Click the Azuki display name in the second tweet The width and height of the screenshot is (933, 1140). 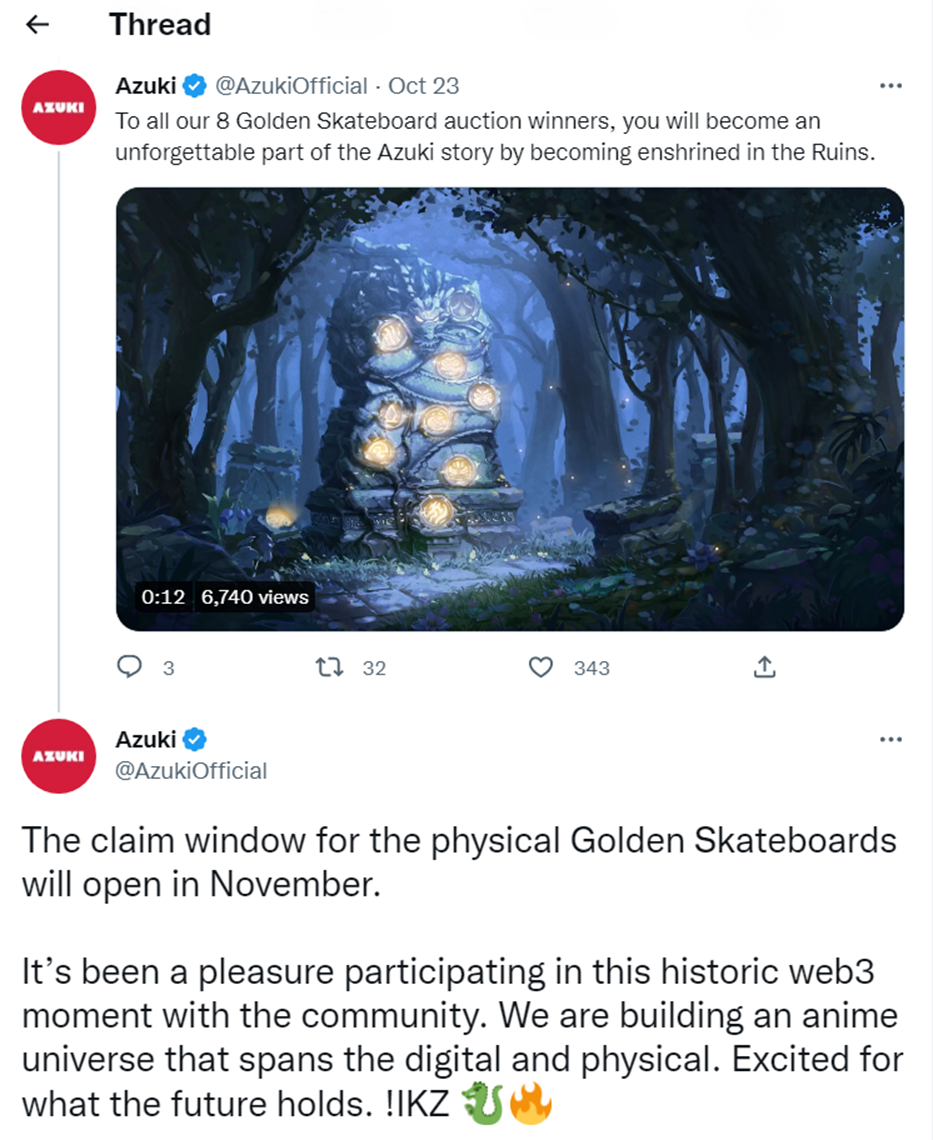click(x=145, y=739)
